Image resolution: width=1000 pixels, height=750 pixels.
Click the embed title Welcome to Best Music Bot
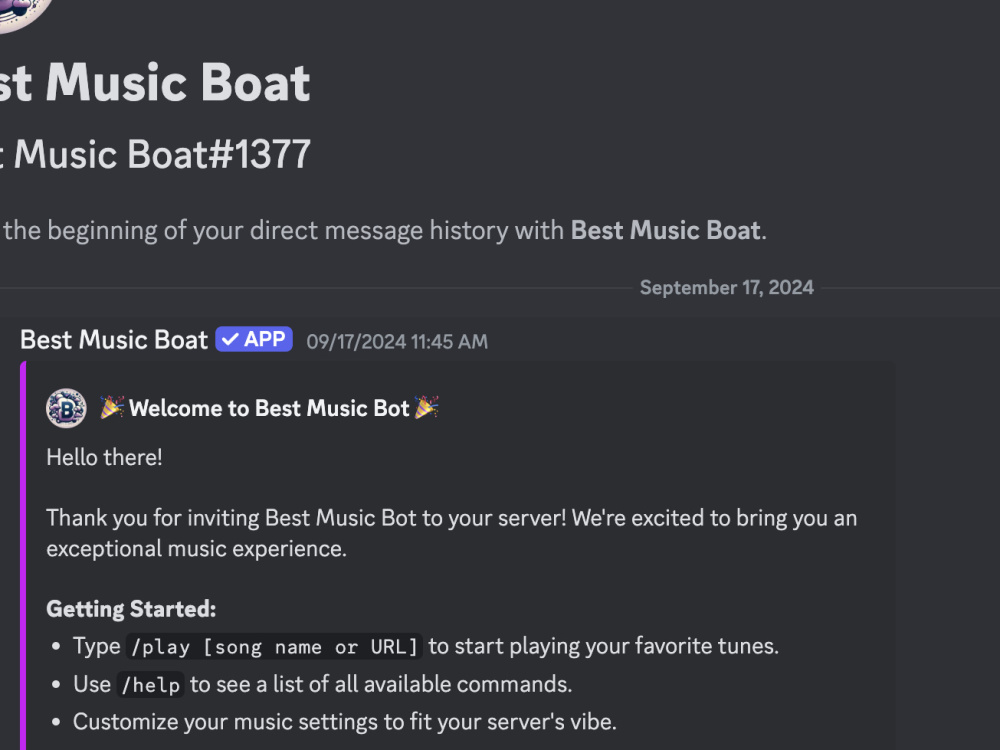coord(268,408)
